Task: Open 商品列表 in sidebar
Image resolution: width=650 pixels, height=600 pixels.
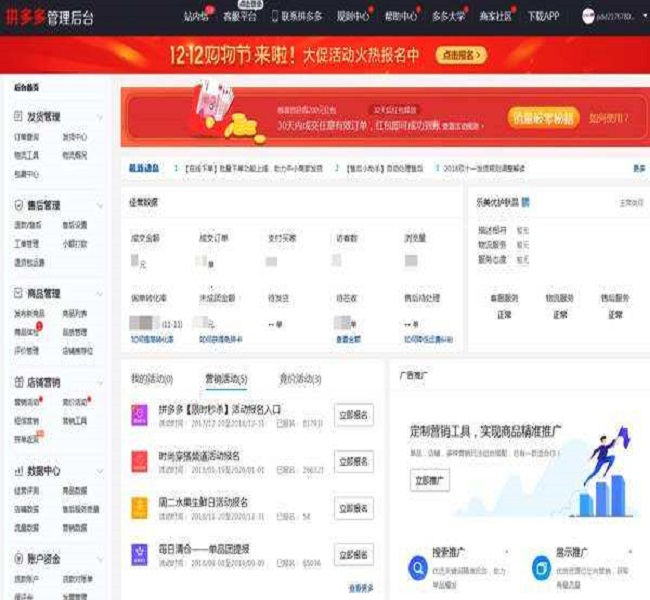Action: (75, 314)
